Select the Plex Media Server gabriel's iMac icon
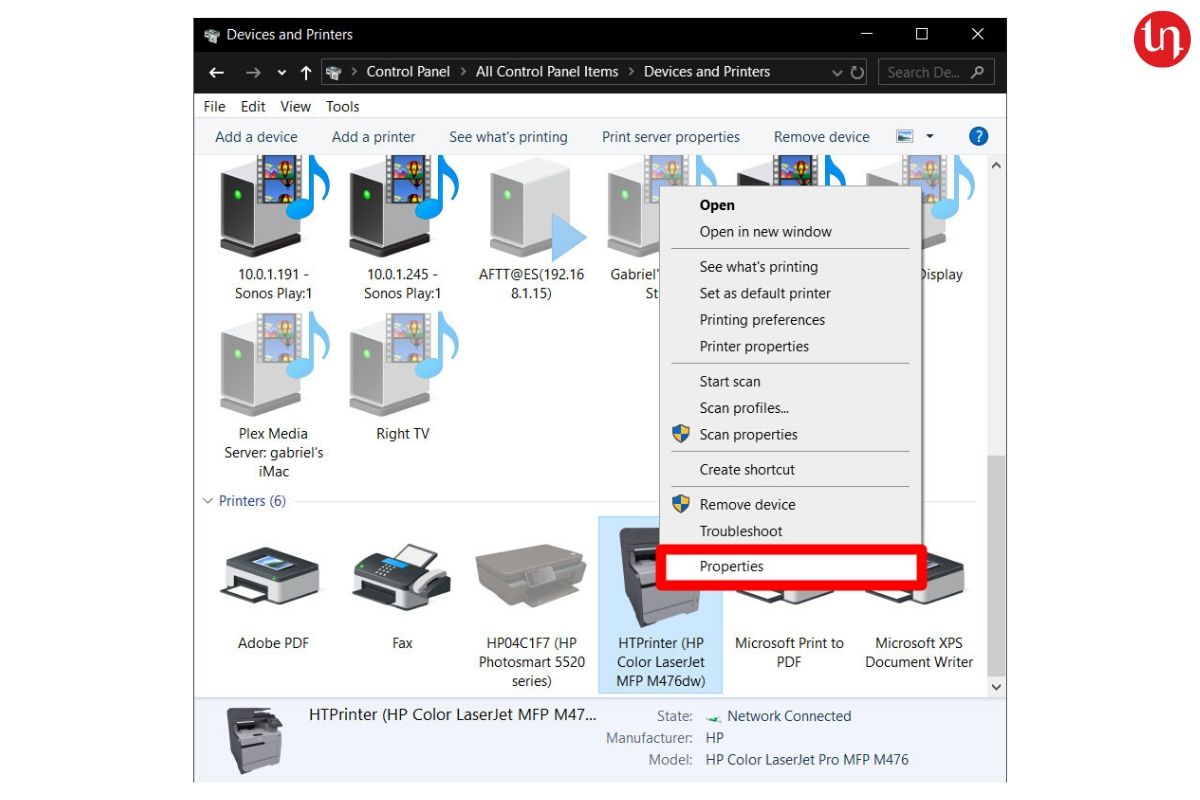This screenshot has width=1200, height=800. point(273,365)
